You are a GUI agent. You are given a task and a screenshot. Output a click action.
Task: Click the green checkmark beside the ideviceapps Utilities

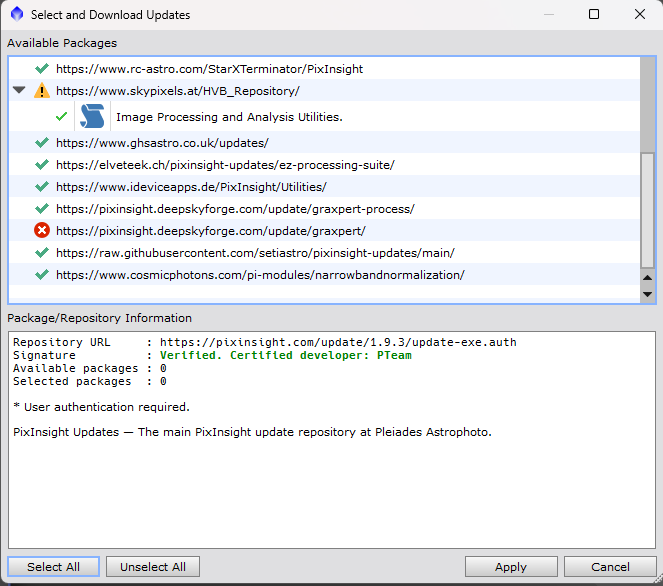41,187
